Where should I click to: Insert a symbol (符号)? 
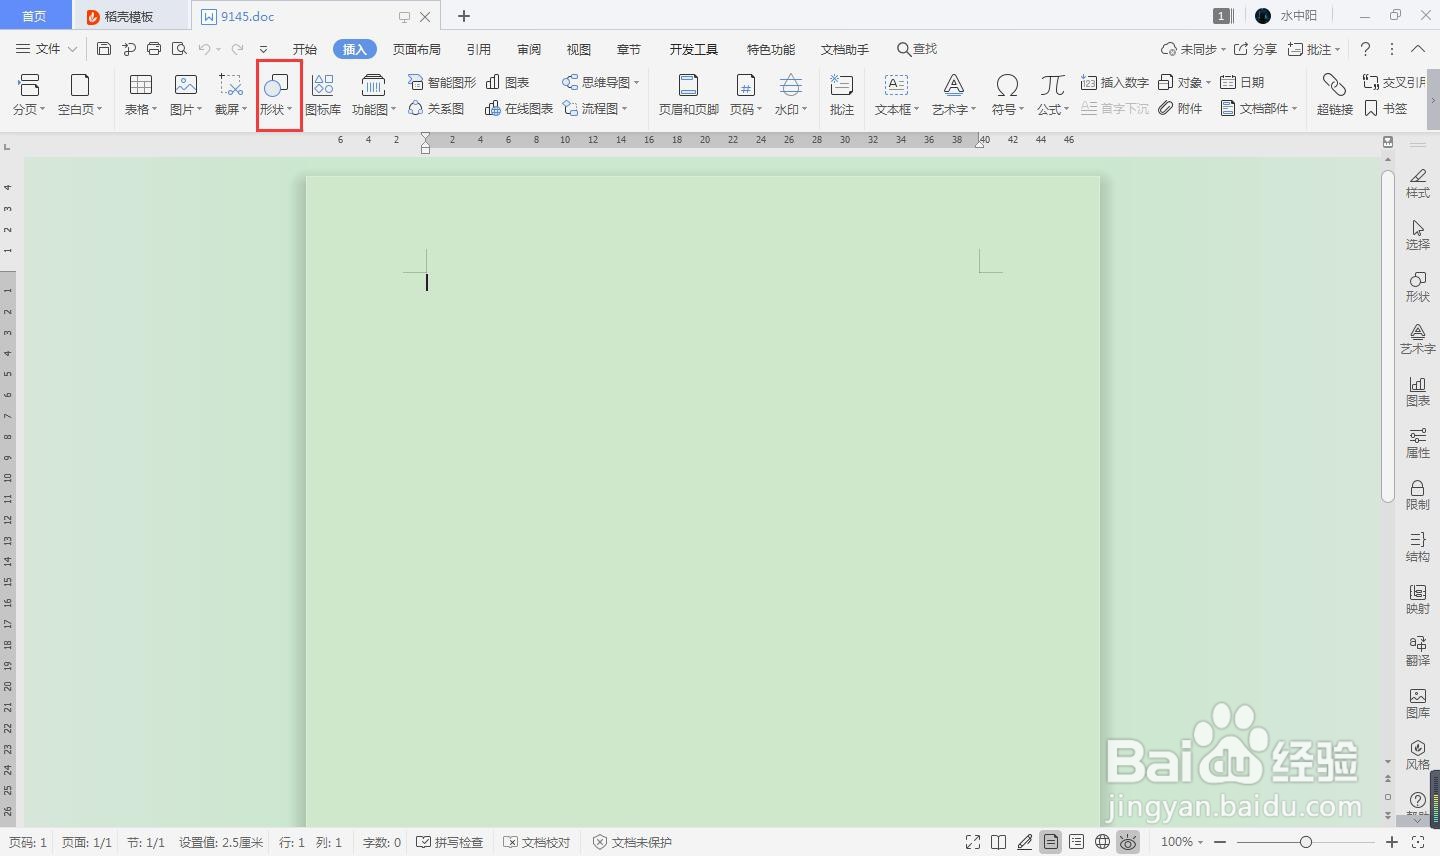click(1007, 95)
